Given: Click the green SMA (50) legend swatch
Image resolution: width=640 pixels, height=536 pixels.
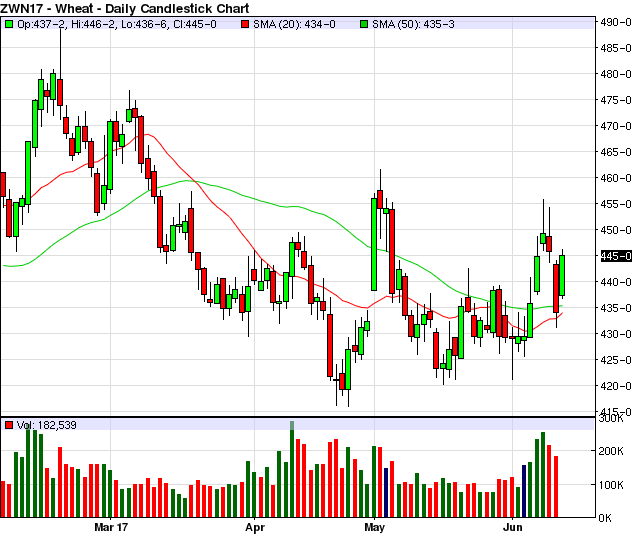Looking at the screenshot, I should (364, 24).
